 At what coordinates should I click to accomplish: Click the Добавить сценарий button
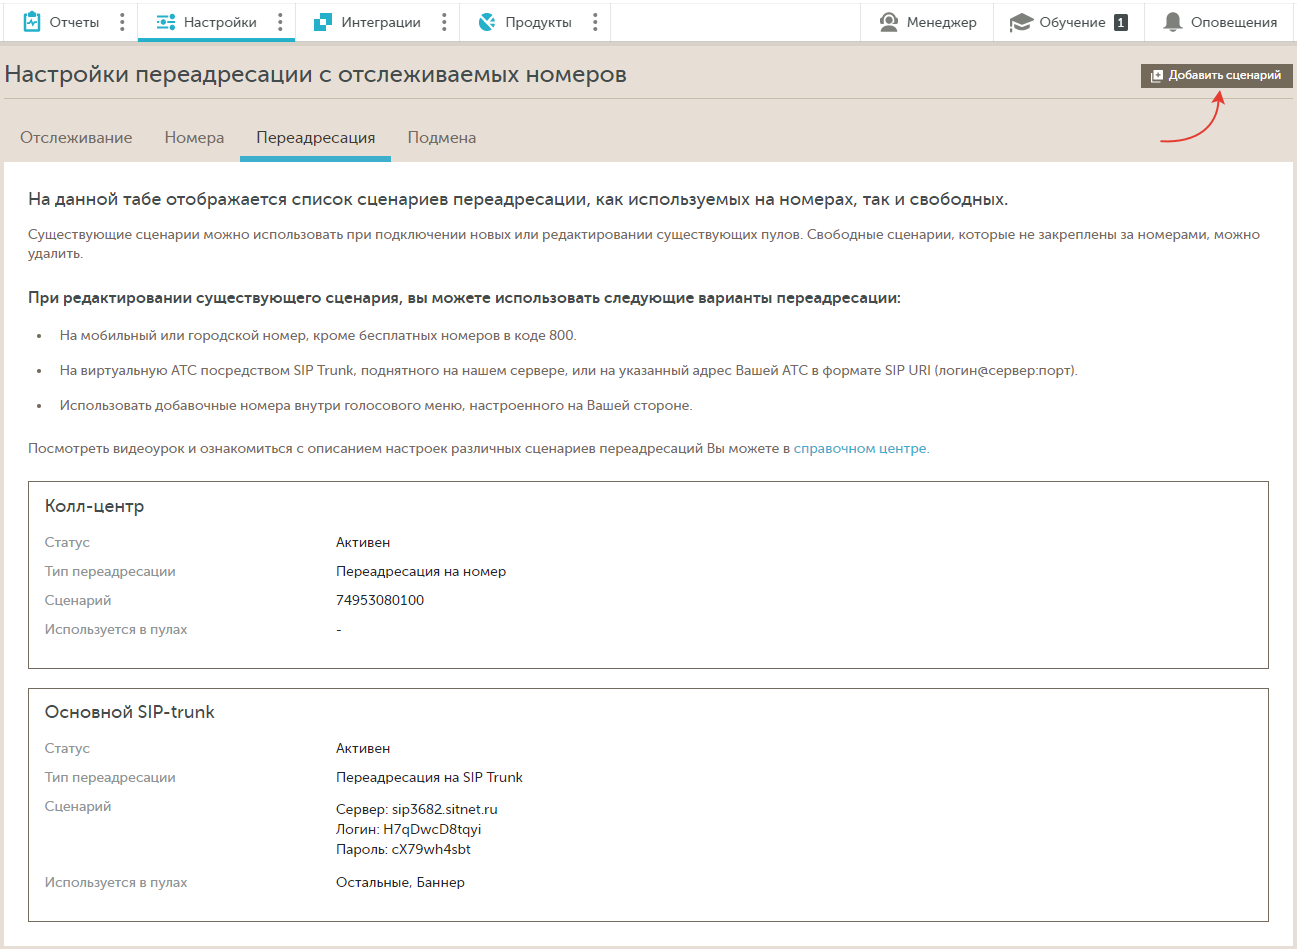(1217, 75)
